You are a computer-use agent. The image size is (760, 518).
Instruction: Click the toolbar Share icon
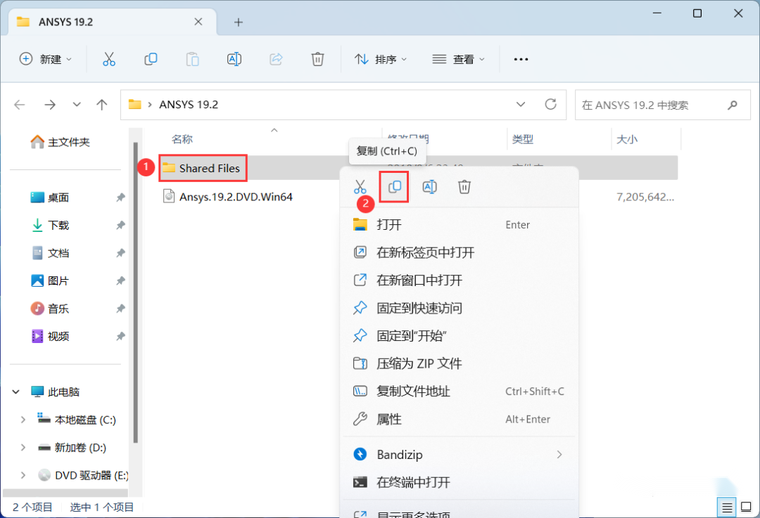point(276,59)
